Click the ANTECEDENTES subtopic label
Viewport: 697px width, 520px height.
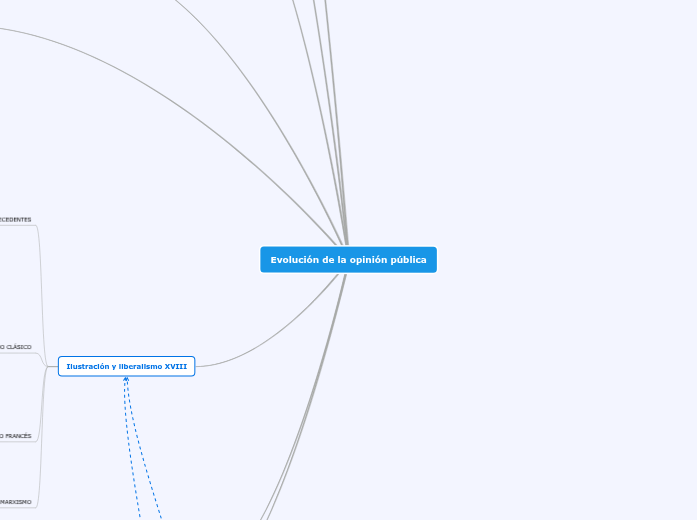coord(16,219)
